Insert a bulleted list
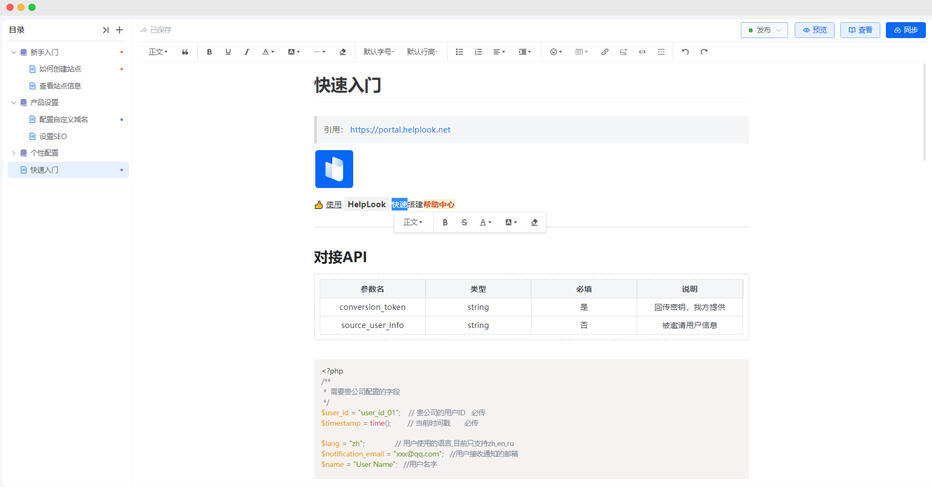Image resolution: width=932 pixels, height=487 pixels. 459,52
